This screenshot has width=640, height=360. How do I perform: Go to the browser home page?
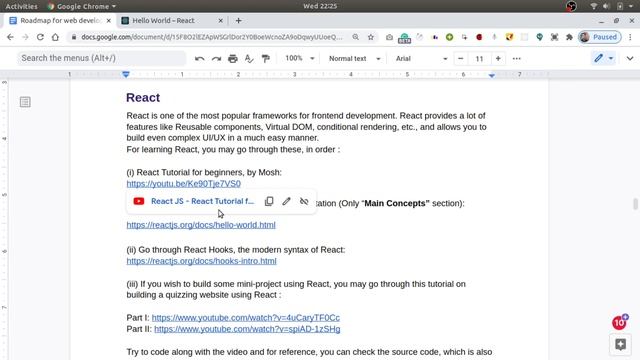point(55,37)
